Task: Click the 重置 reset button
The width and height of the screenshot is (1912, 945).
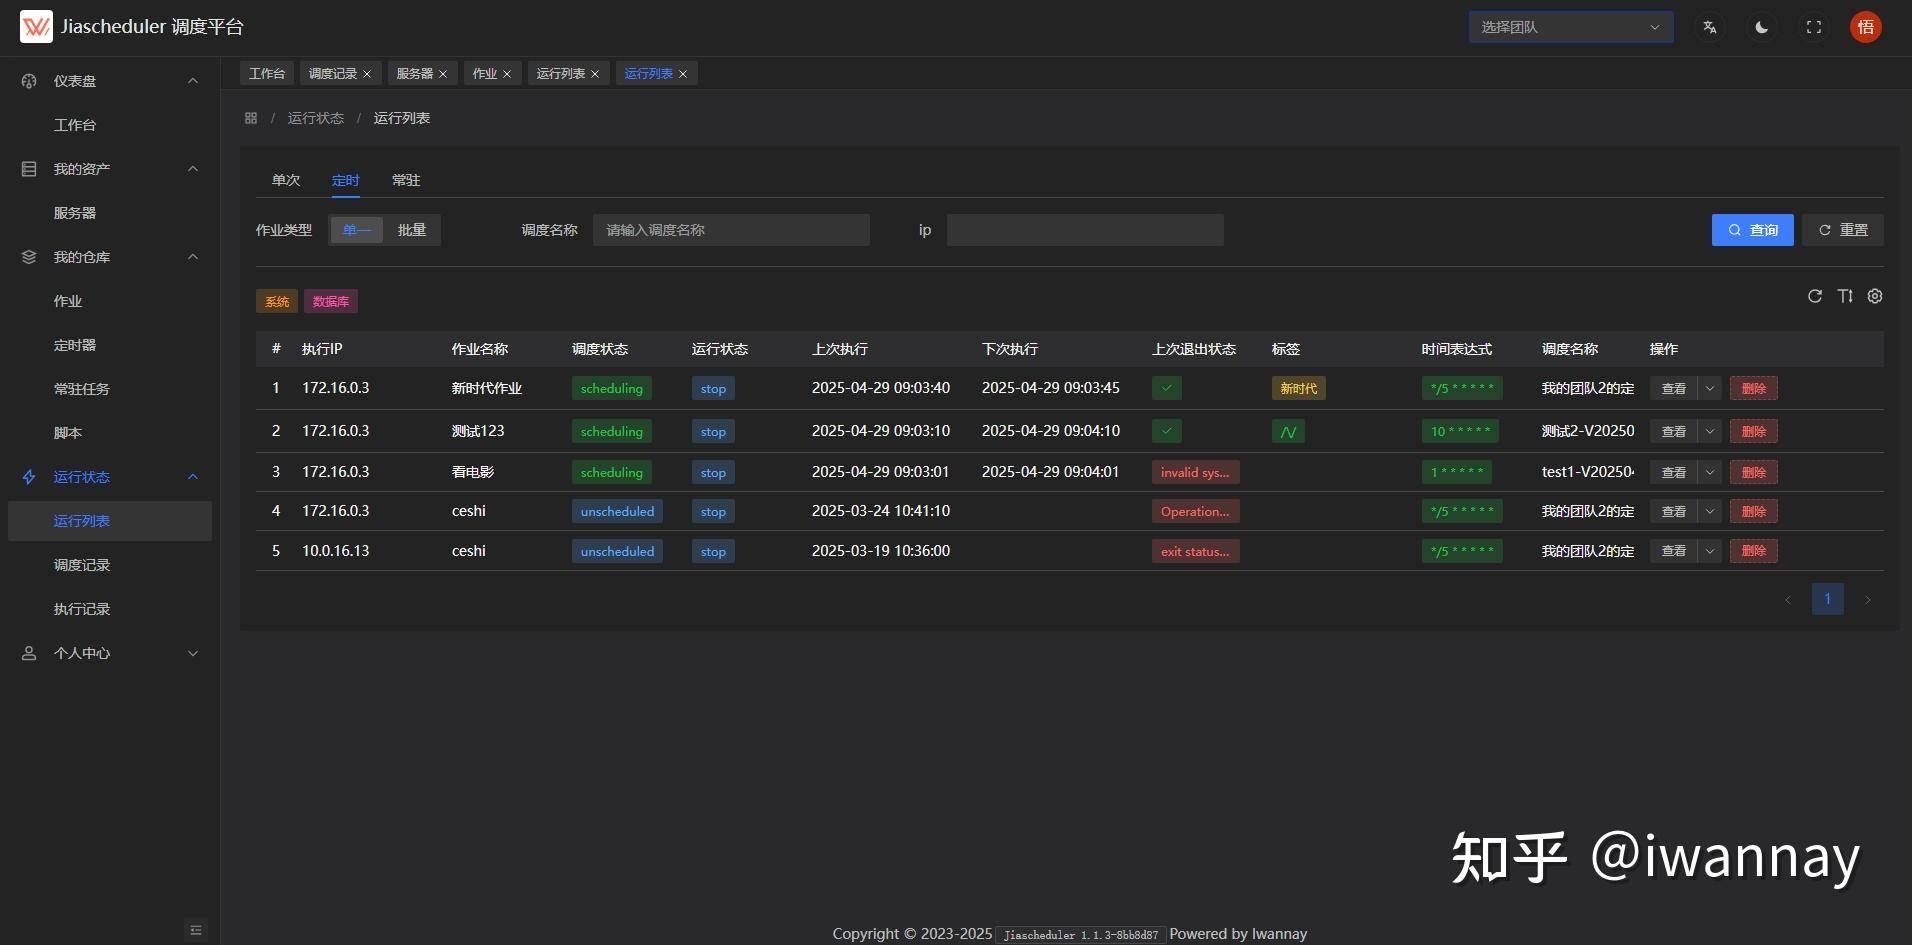Action: (x=1843, y=230)
